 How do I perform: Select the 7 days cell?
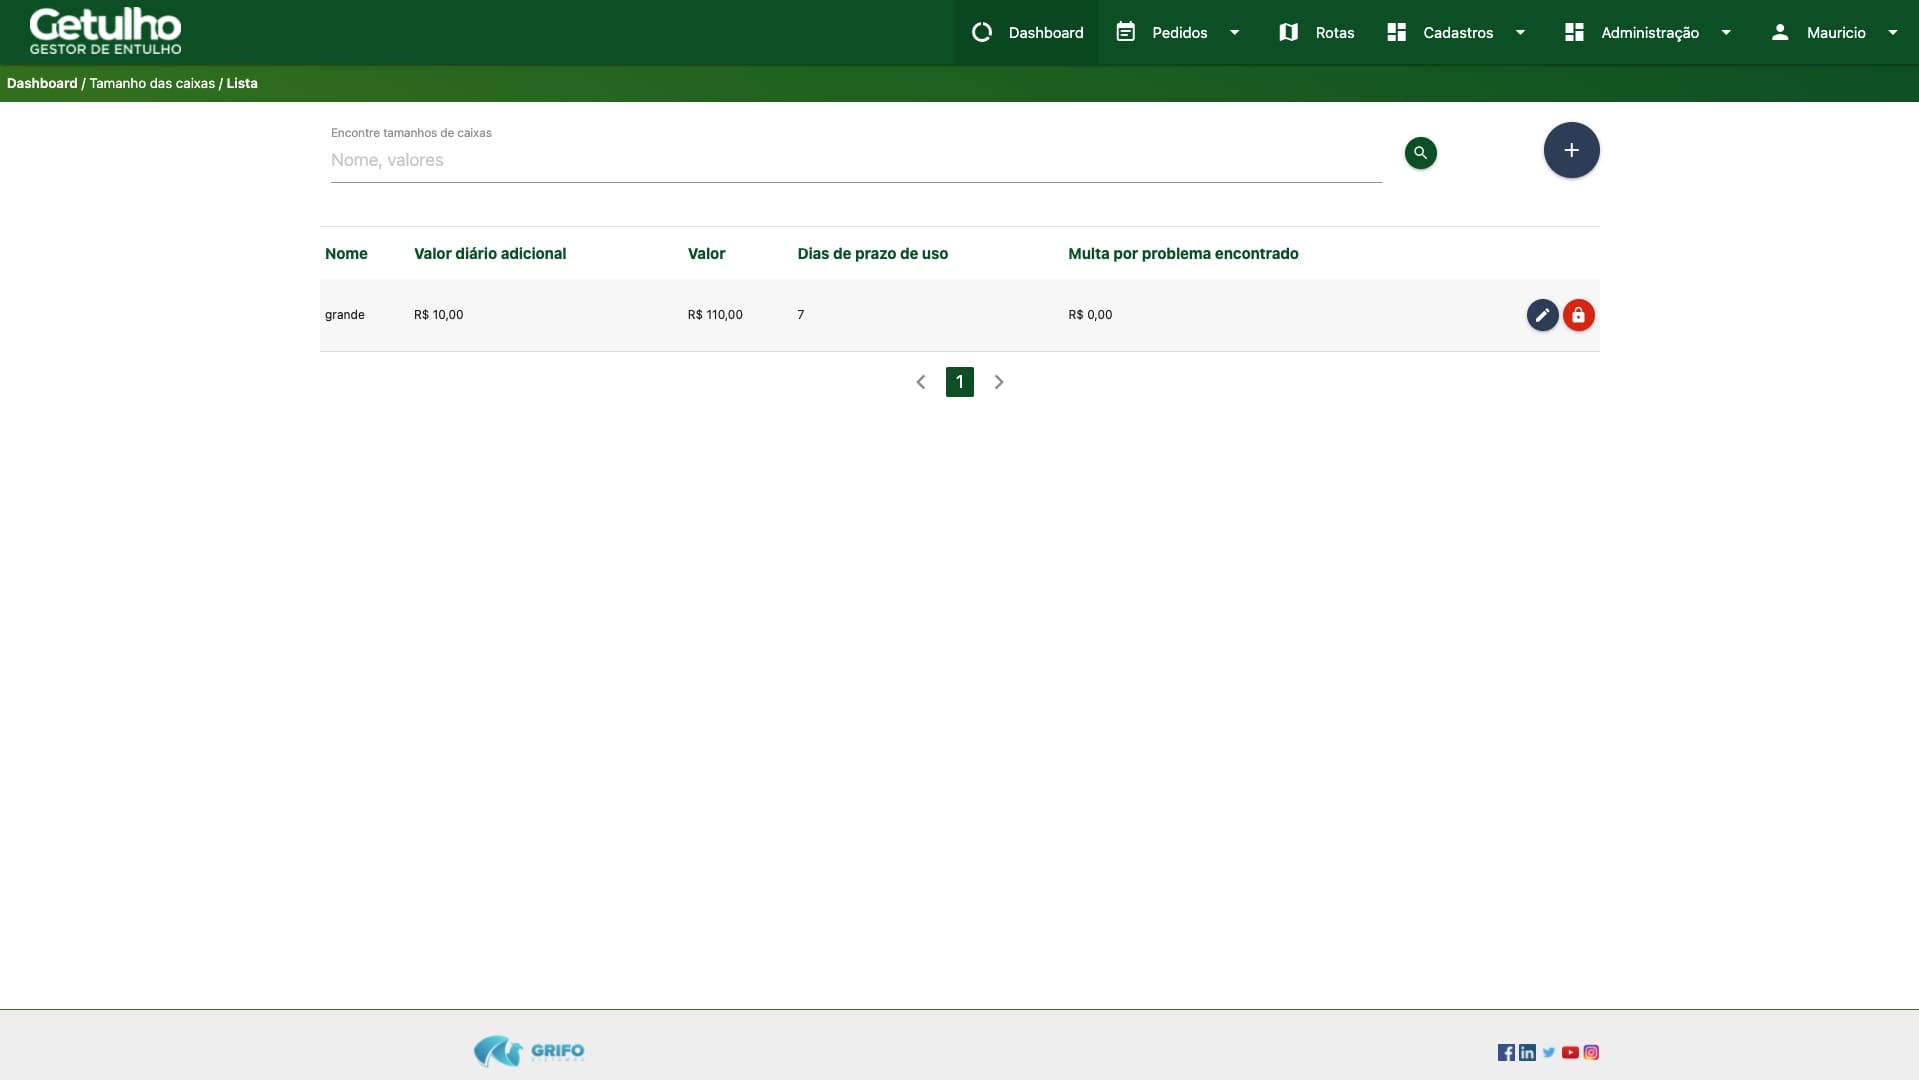pyautogui.click(x=800, y=315)
